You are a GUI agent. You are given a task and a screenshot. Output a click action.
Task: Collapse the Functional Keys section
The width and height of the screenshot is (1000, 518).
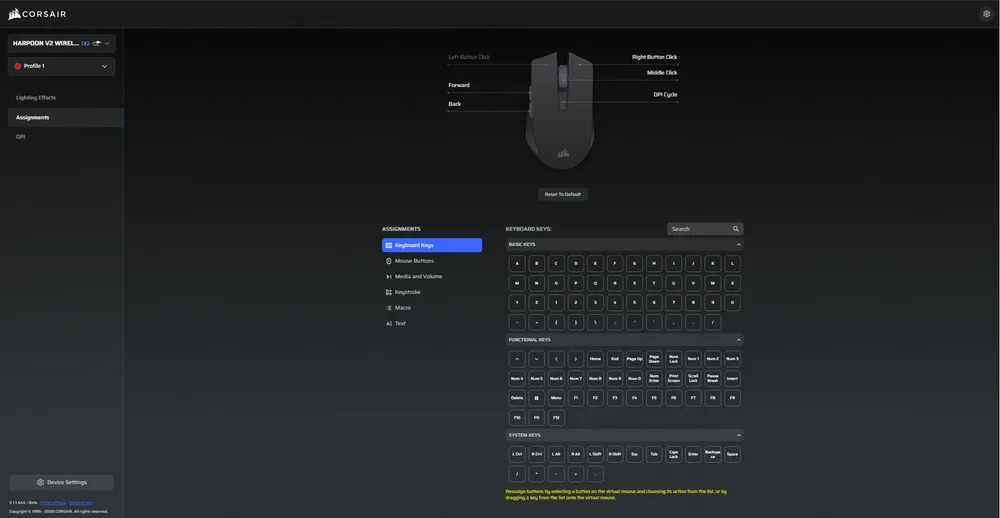739,339
